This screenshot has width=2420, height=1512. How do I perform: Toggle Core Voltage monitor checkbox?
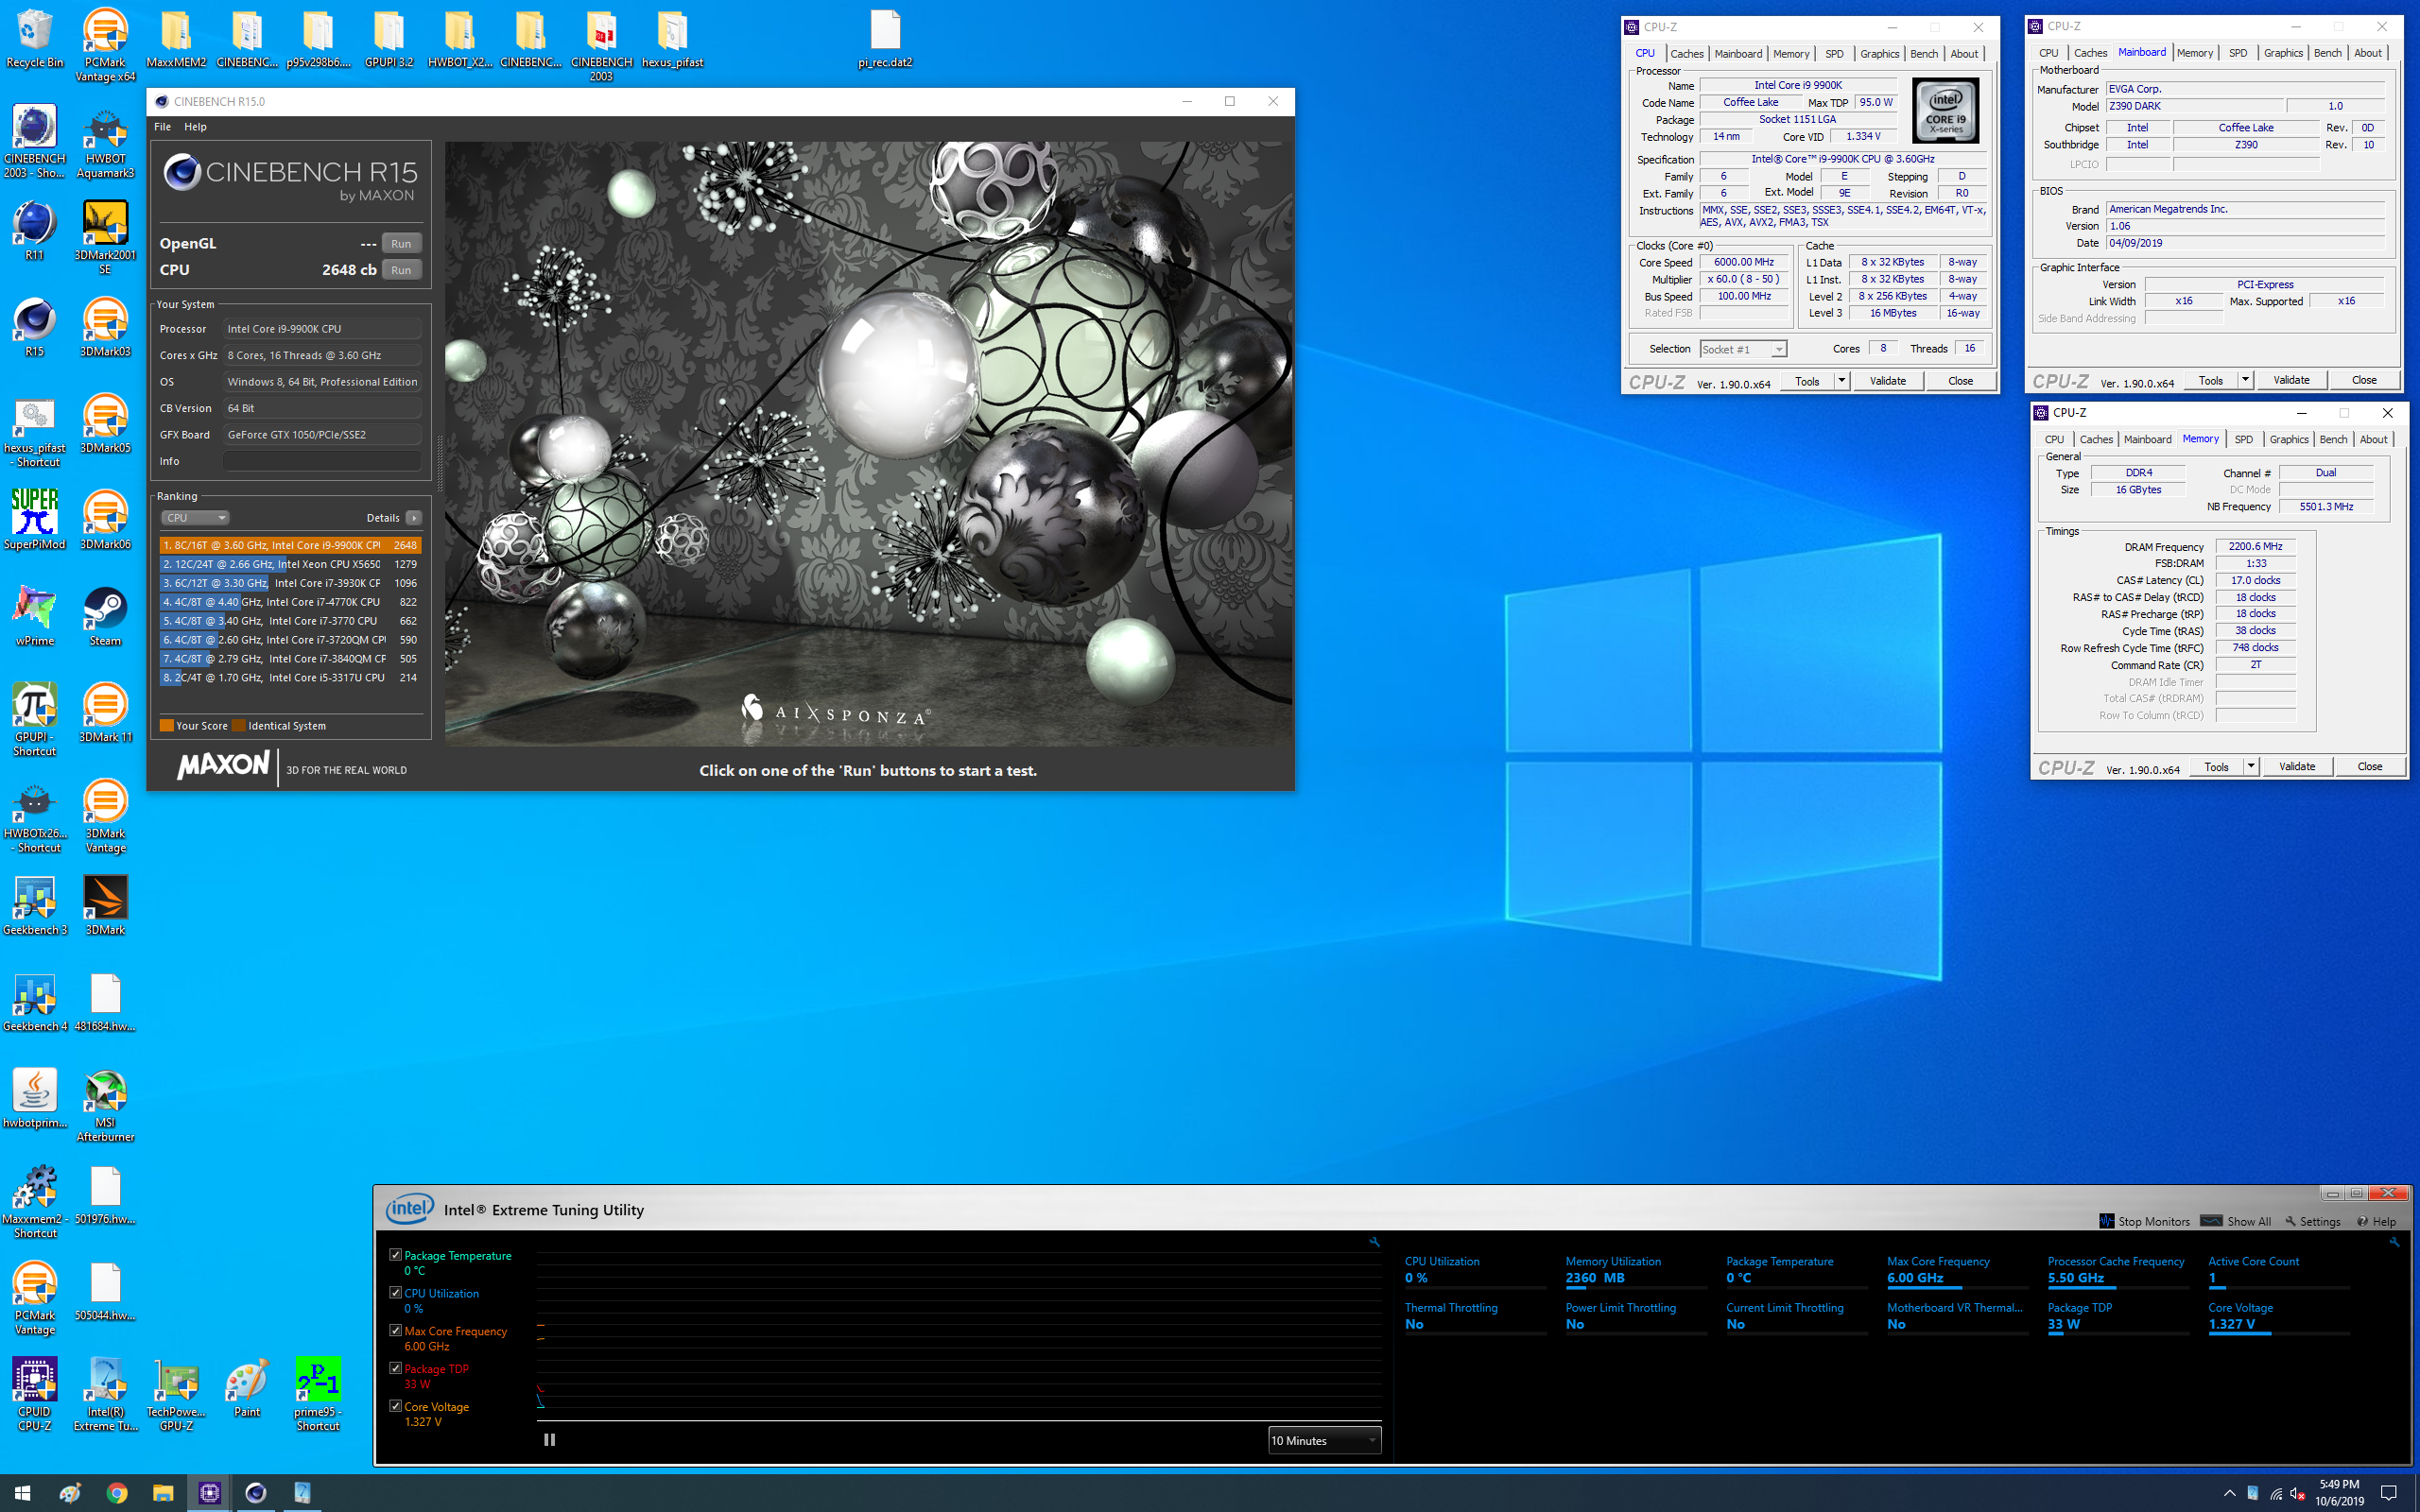[395, 1406]
